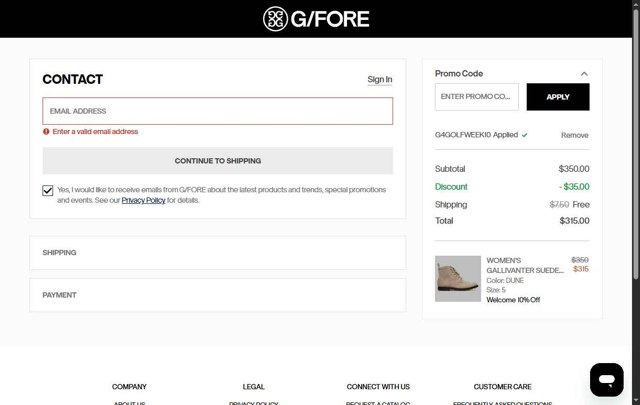Click the 'Enter a valid email address' message

click(95, 131)
